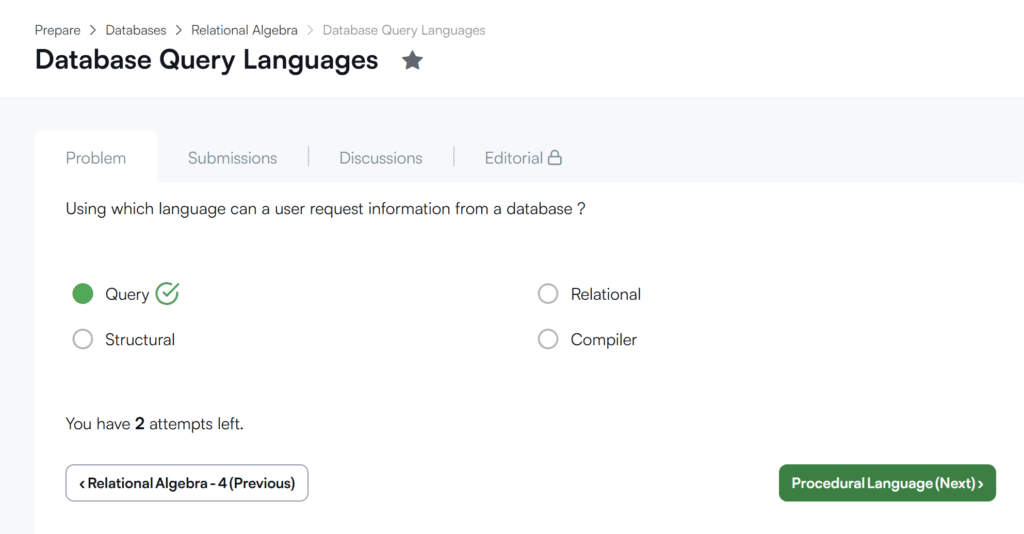This screenshot has height=534, width=1024.
Task: Open the Relational Algebra breadcrumb link
Action: click(244, 30)
